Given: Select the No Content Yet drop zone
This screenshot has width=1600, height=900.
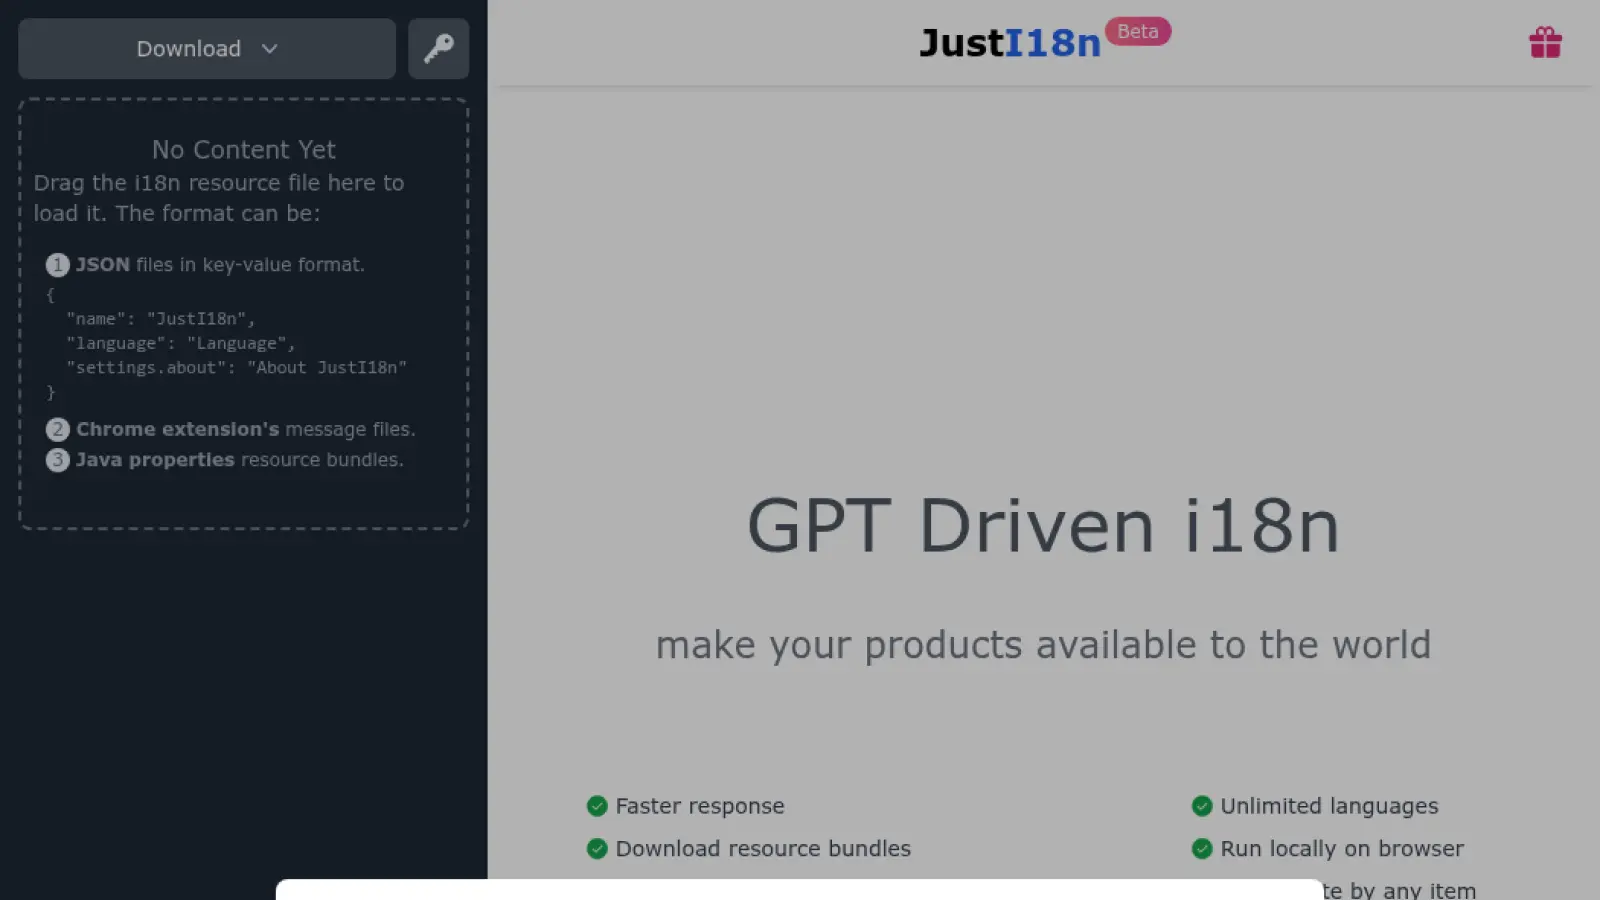Looking at the screenshot, I should [x=242, y=310].
